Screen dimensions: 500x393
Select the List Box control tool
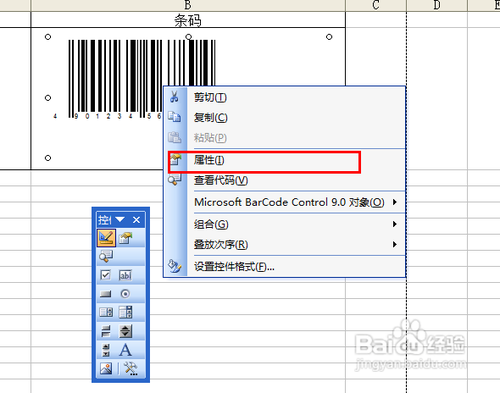point(106,312)
